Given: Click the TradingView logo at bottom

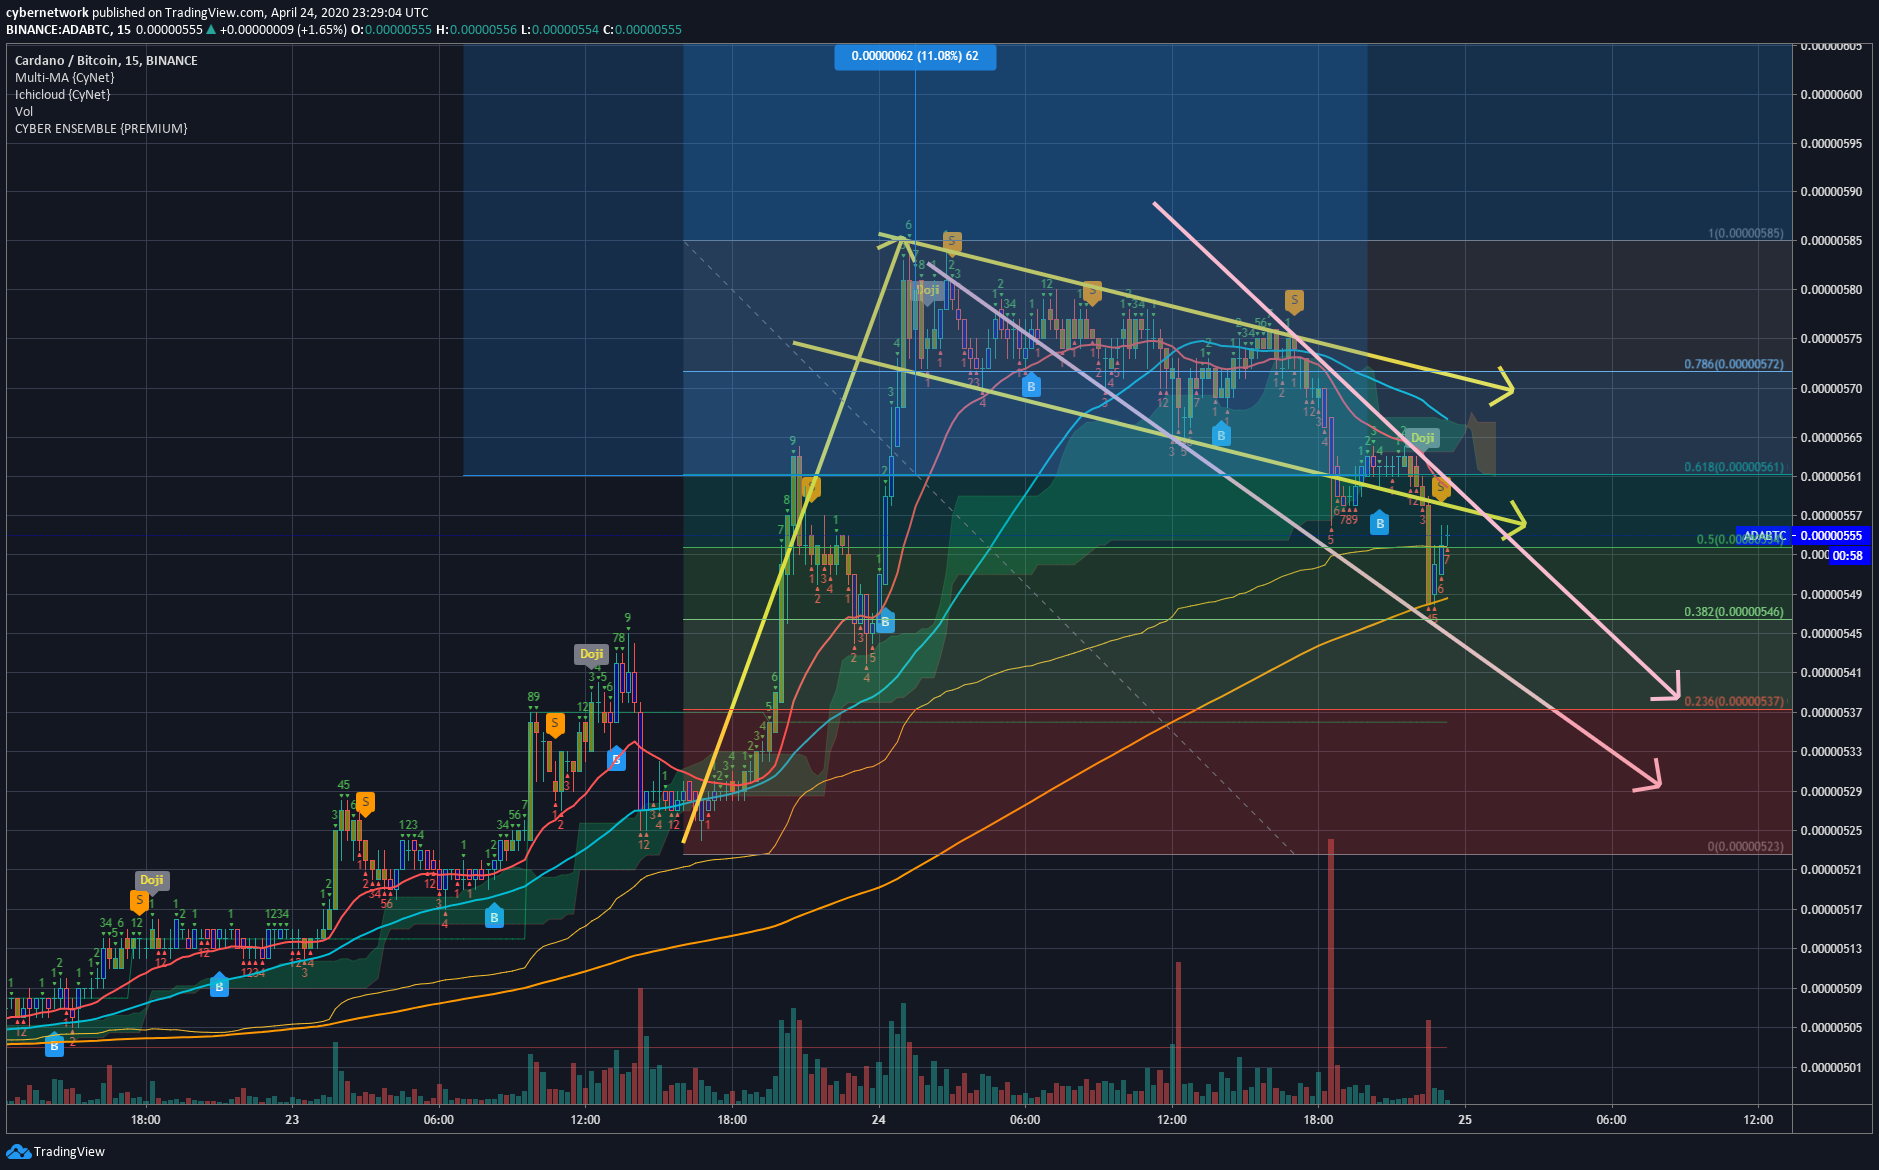Looking at the screenshot, I should (x=56, y=1151).
